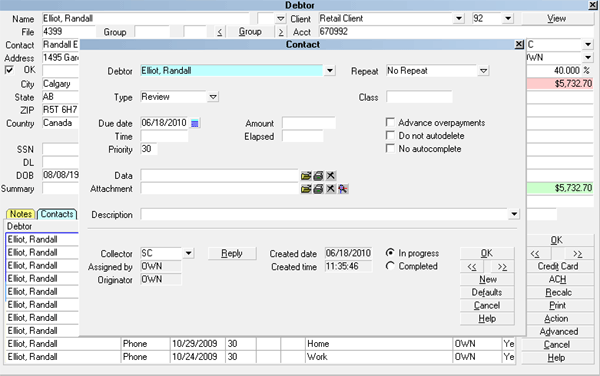The height and width of the screenshot is (376, 600).
Task: Click the green-highlighted $5,732.70 field
Action: 560,188
